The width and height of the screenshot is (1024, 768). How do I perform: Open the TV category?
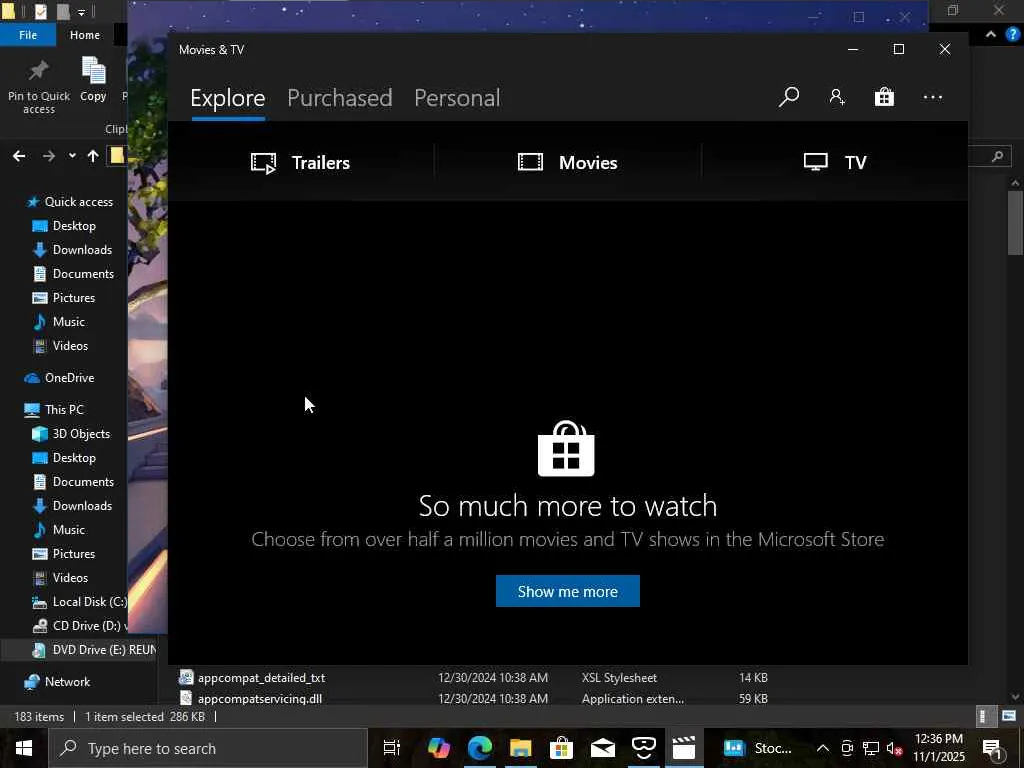click(x=835, y=162)
